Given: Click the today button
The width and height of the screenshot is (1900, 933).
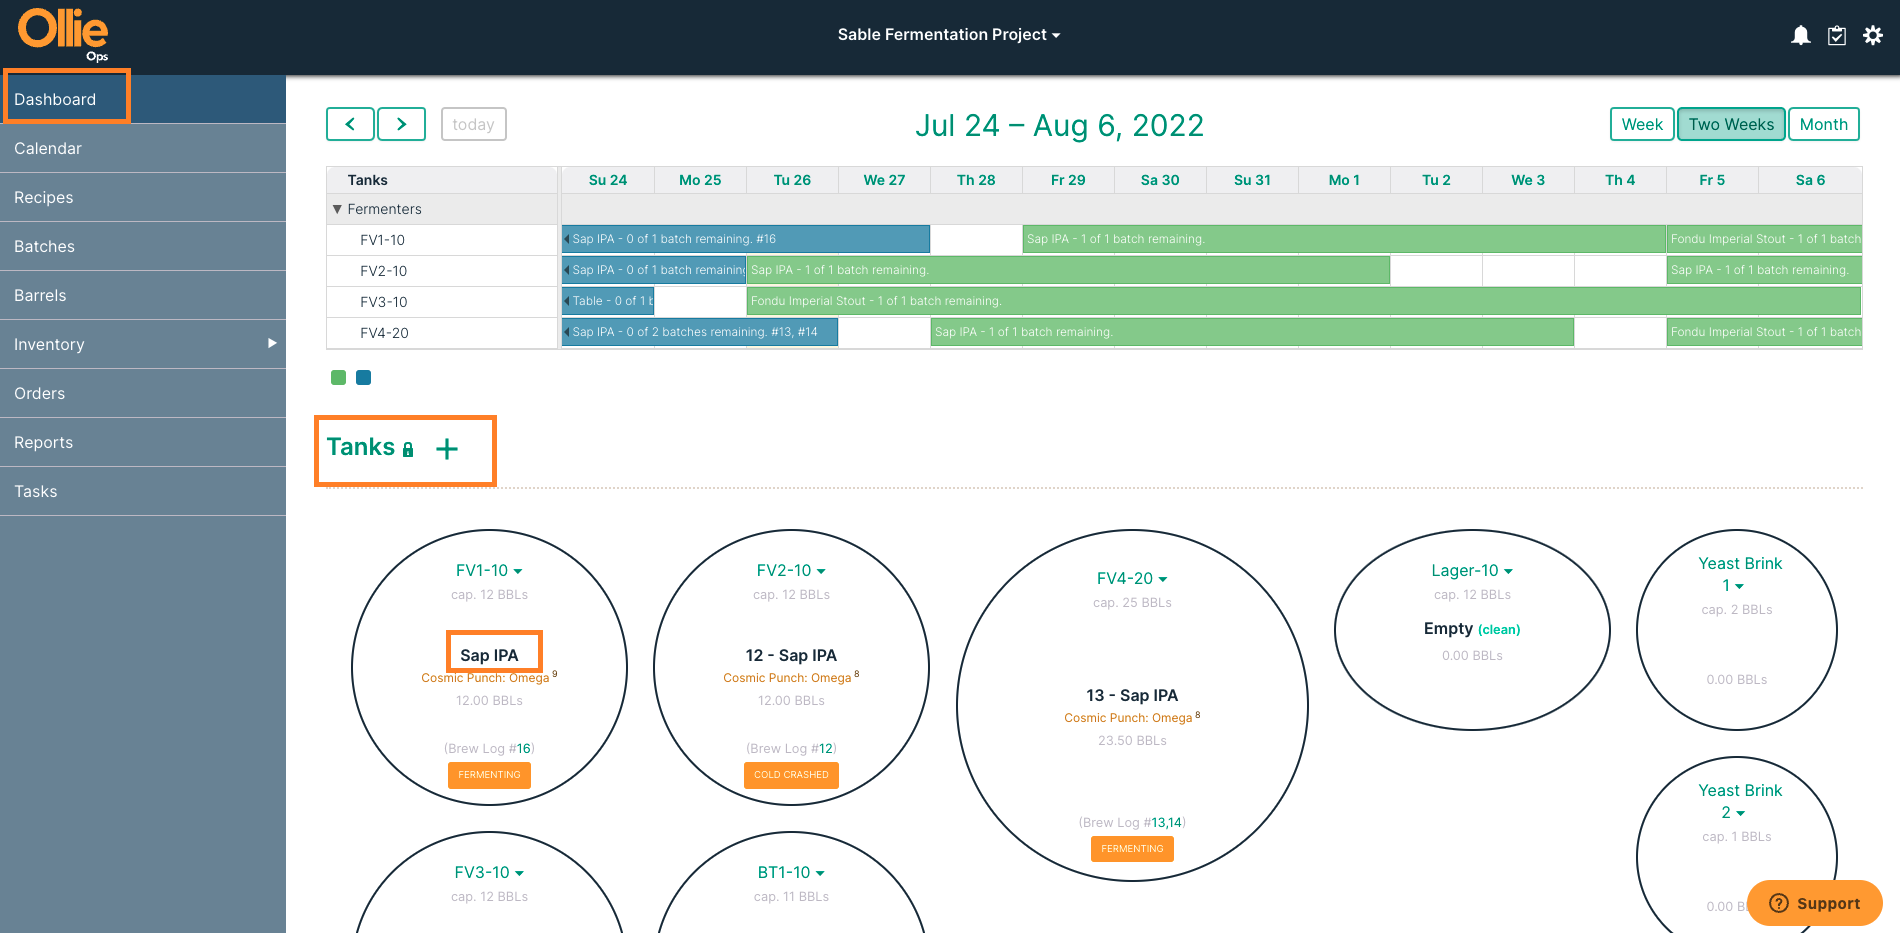Looking at the screenshot, I should [x=473, y=124].
